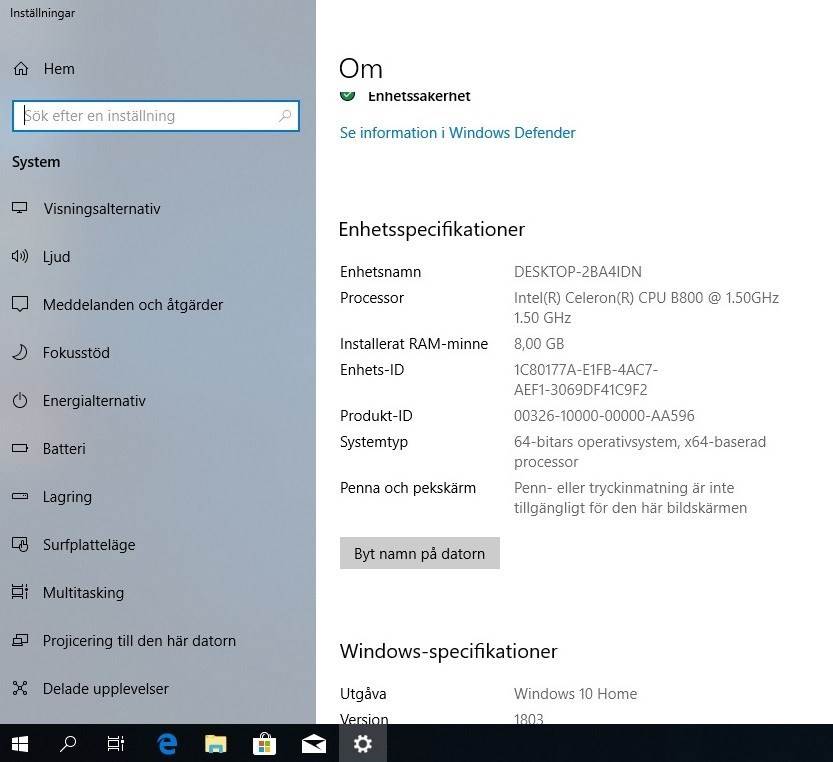Click the Energialternativ power icon

pos(20,400)
